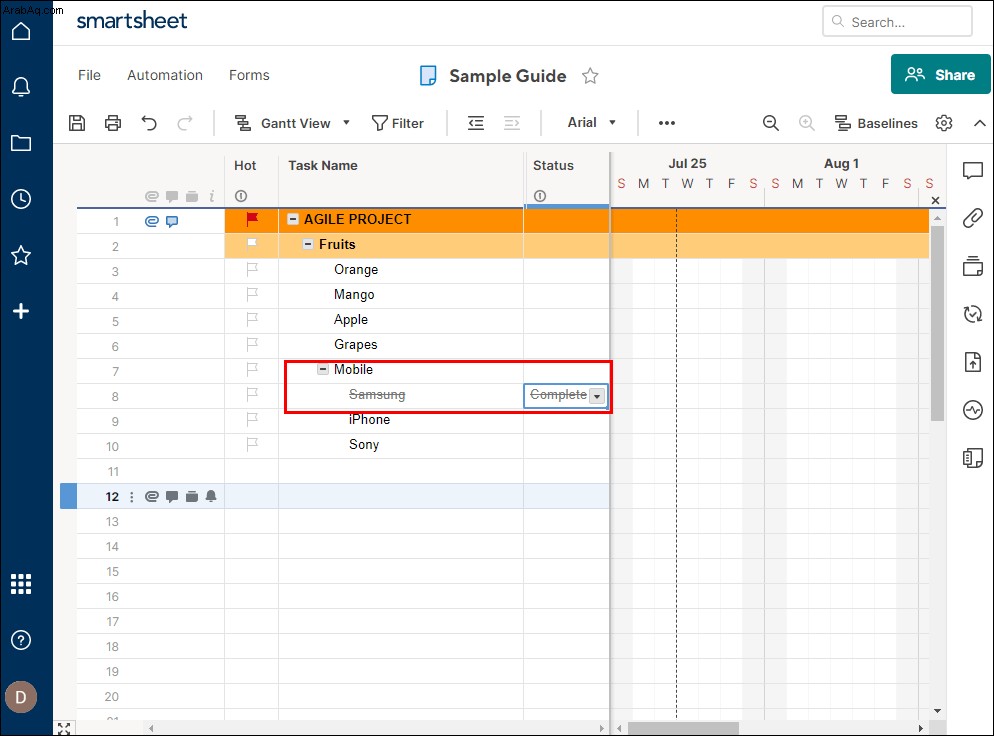Screen dimensions: 994x736
Task: Click the Redo arrow
Action: coord(185,123)
